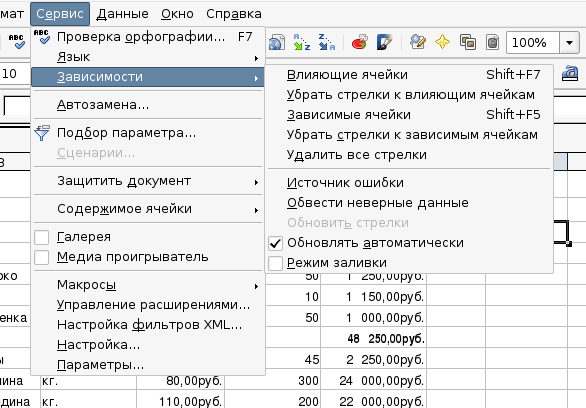
Task: Click the hyperlink globe document icon
Action: [x=277, y=42]
